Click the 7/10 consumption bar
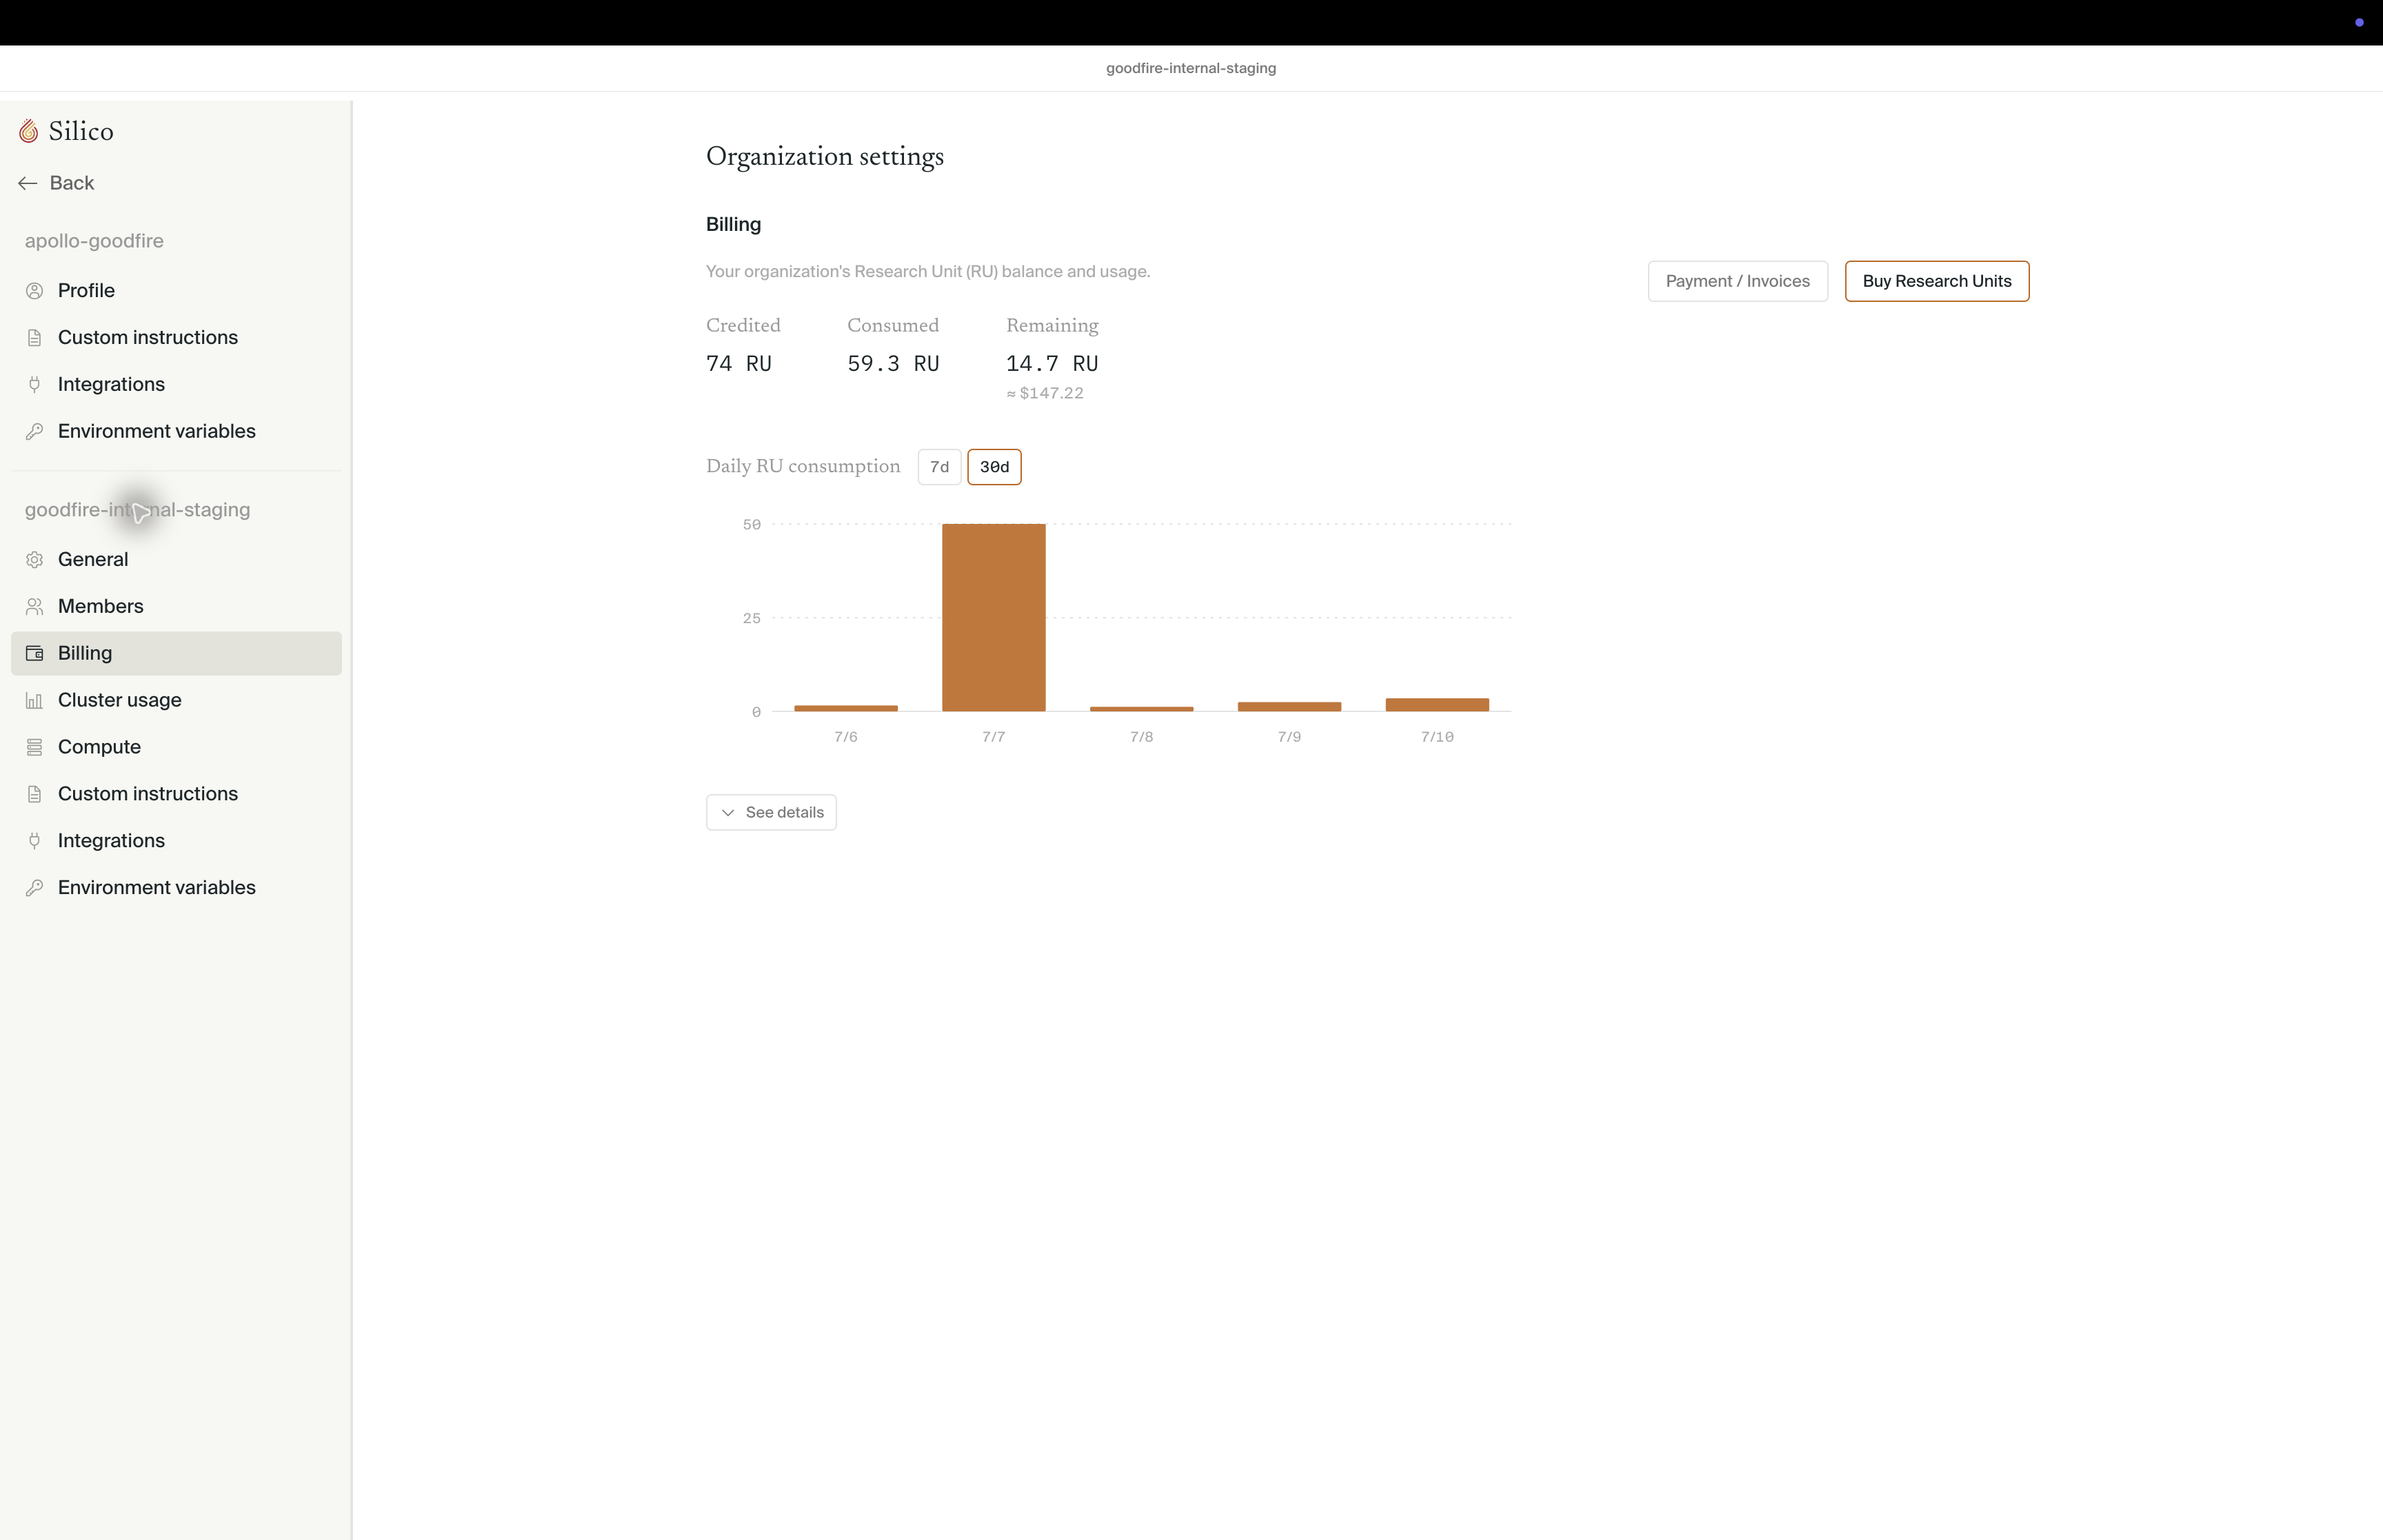 pyautogui.click(x=1437, y=705)
